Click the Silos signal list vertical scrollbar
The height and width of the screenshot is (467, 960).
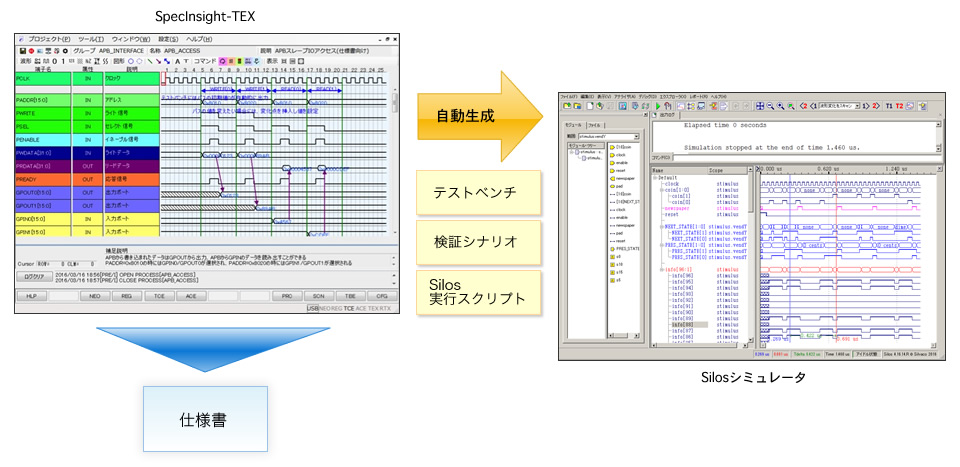751,257
